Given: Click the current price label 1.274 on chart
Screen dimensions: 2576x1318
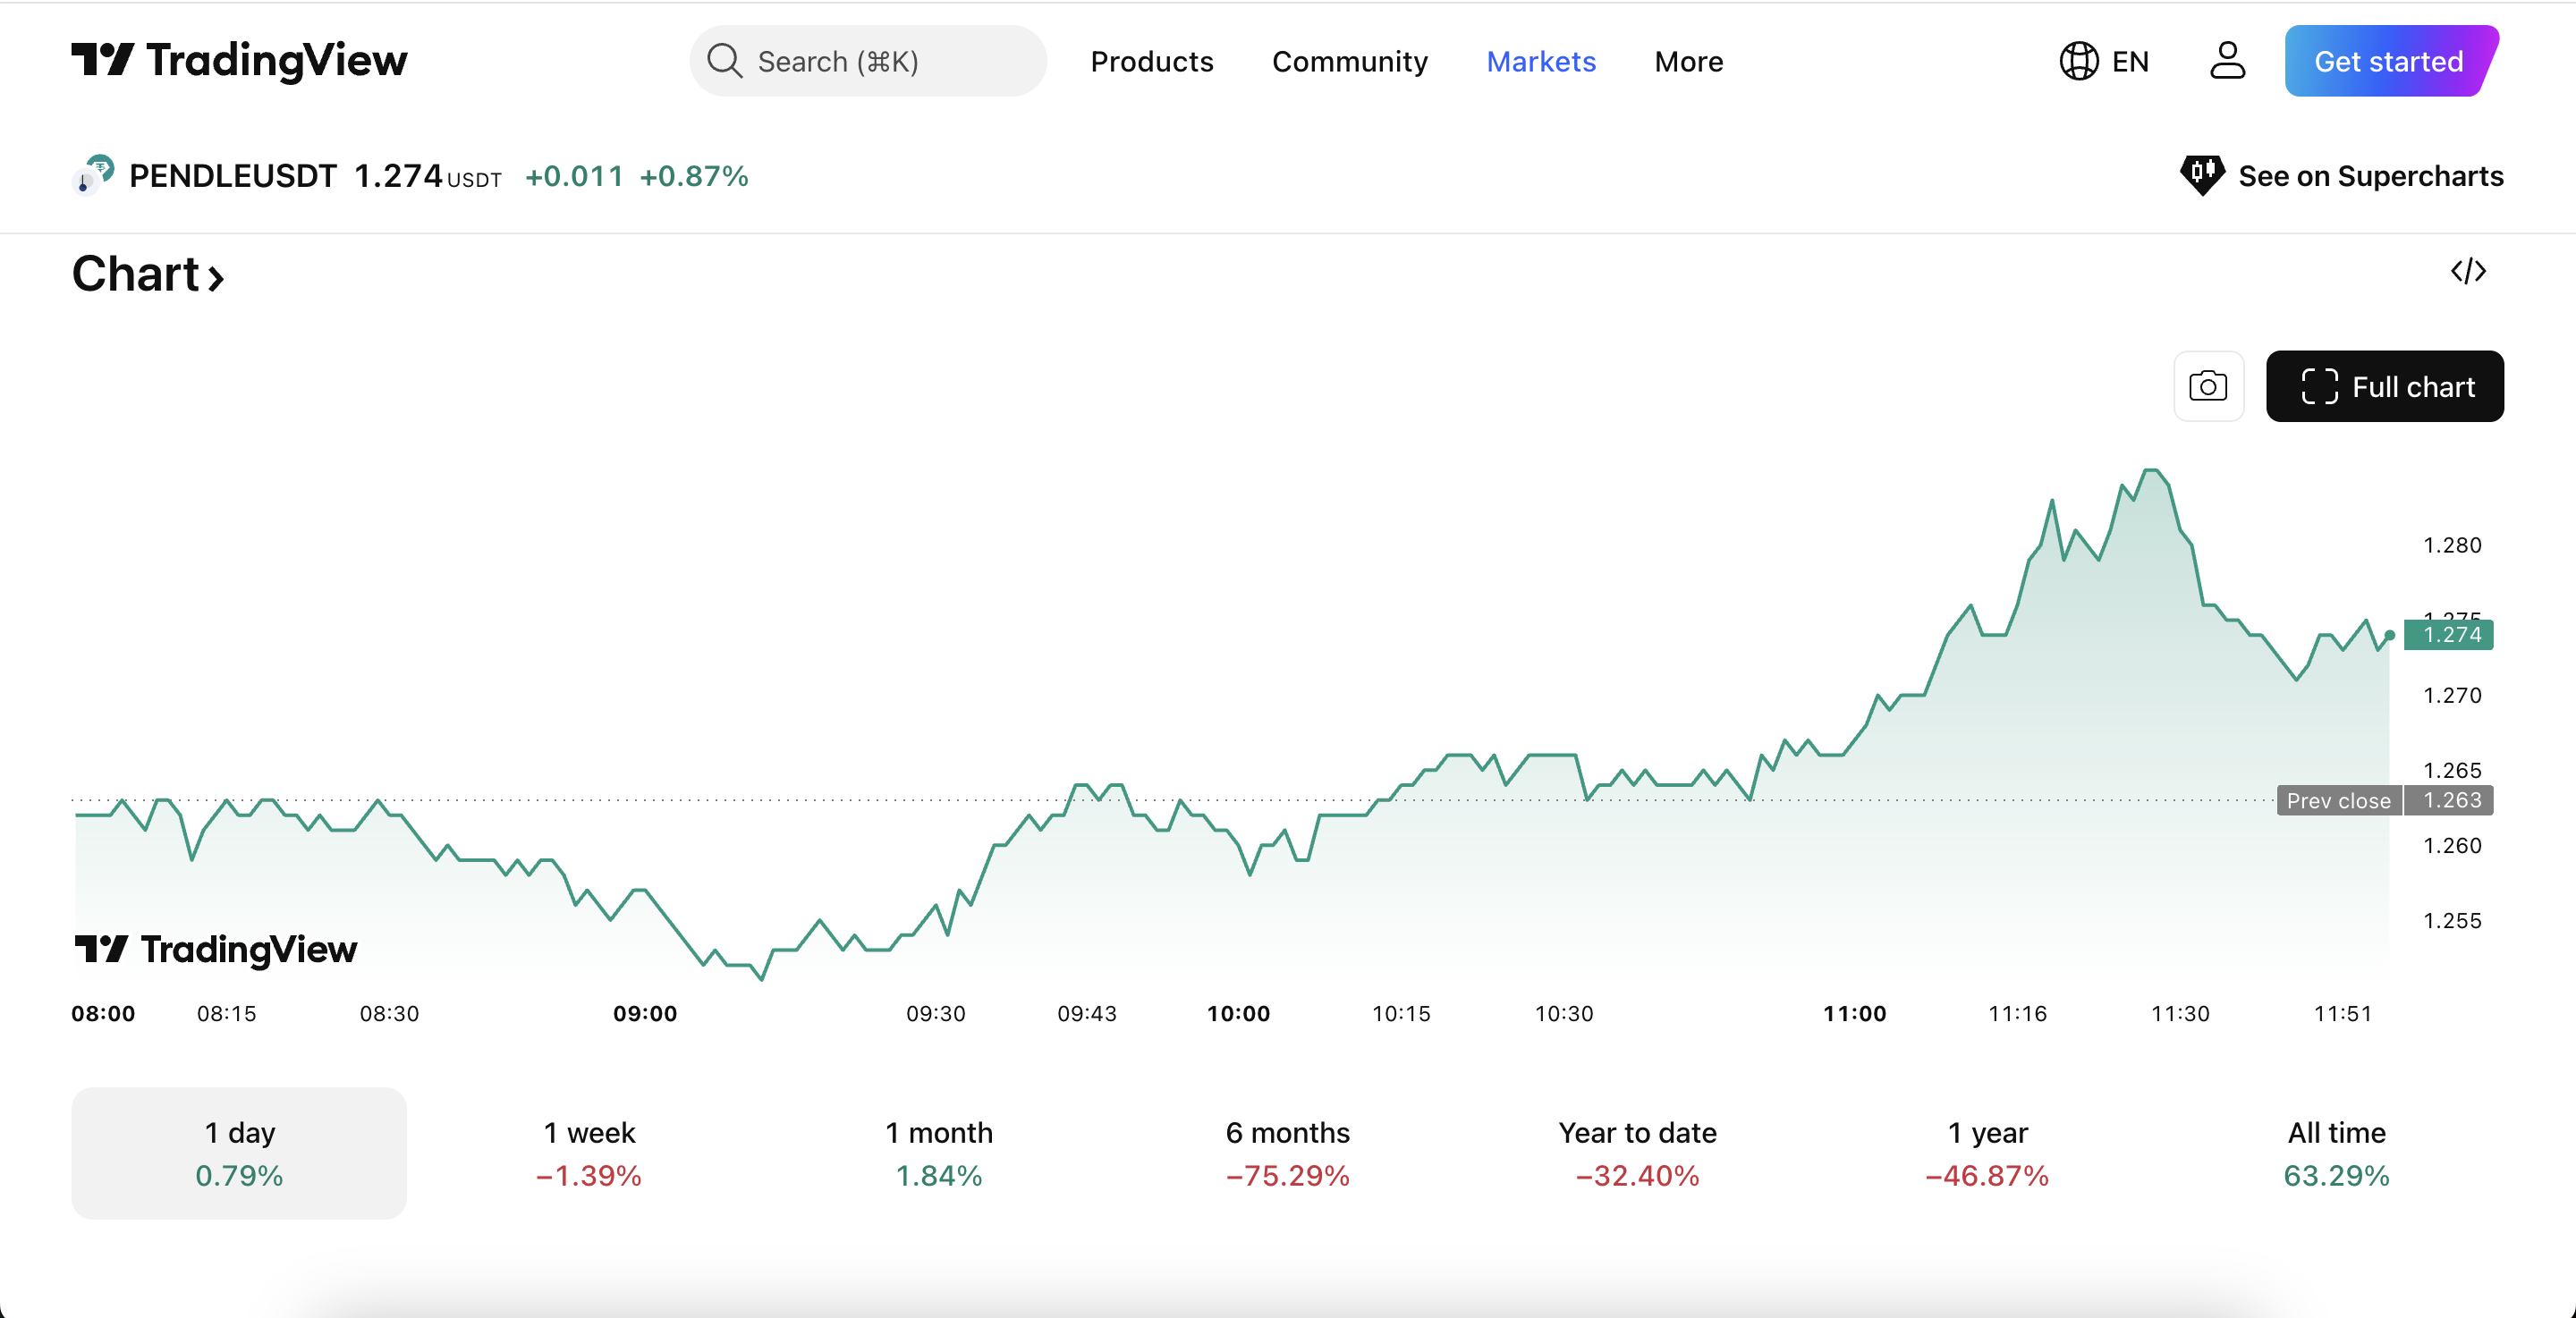Looking at the screenshot, I should [x=2449, y=635].
